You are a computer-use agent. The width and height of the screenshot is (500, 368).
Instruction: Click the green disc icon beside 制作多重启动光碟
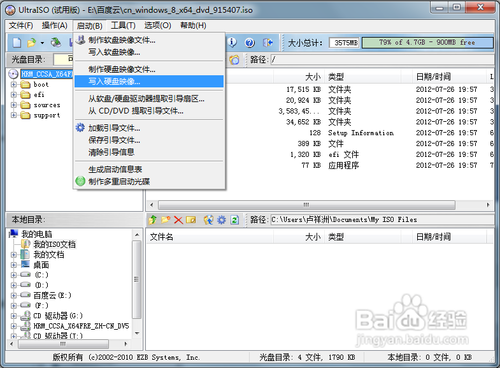point(80,181)
